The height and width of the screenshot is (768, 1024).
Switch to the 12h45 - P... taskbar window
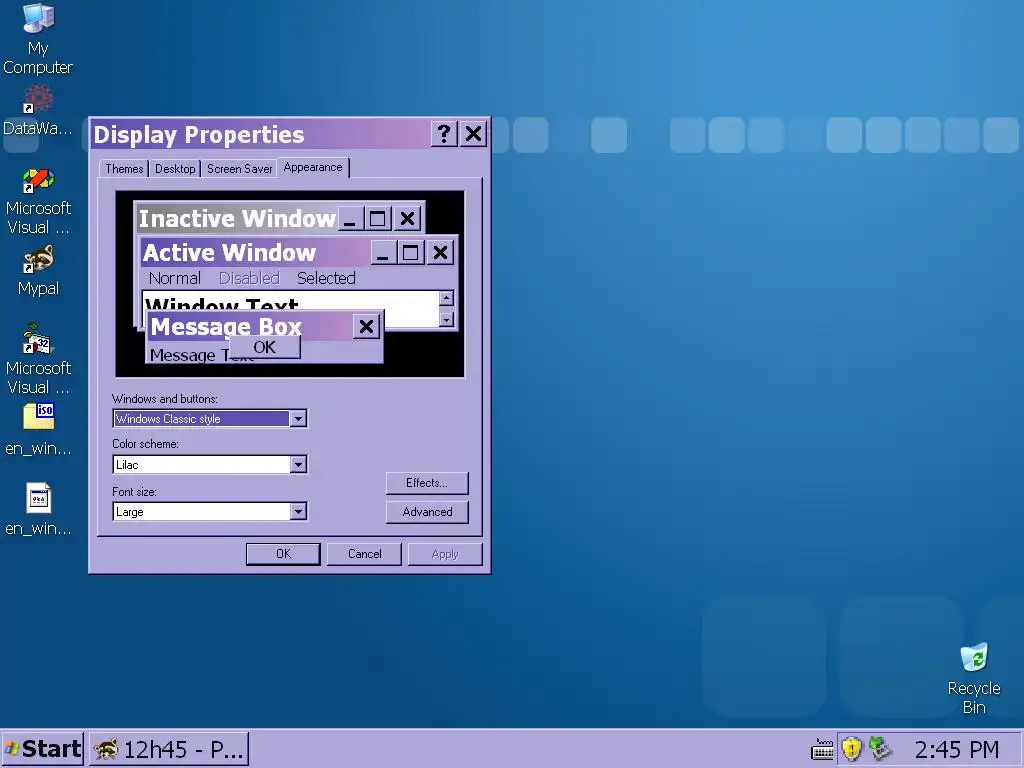coord(169,749)
